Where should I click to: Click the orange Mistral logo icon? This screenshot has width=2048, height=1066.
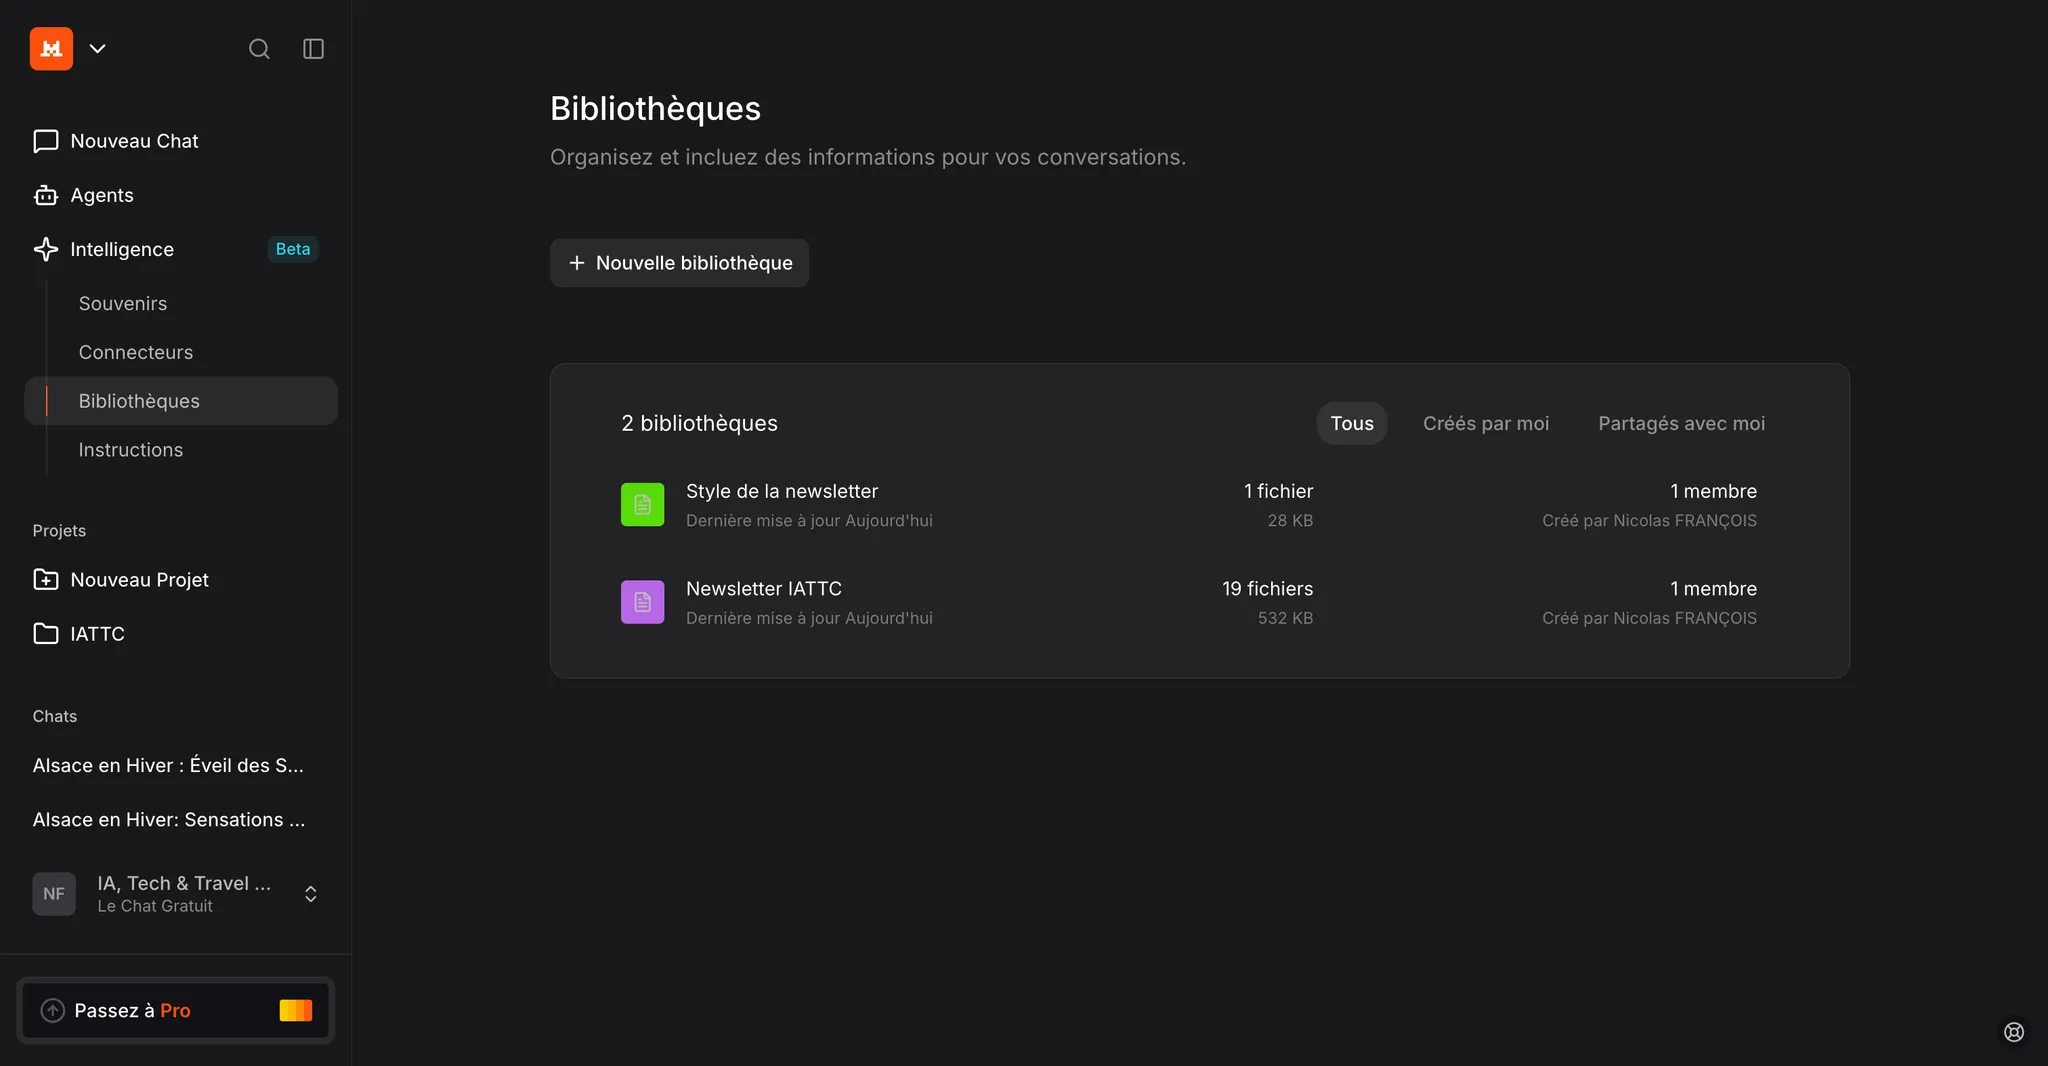click(x=51, y=49)
